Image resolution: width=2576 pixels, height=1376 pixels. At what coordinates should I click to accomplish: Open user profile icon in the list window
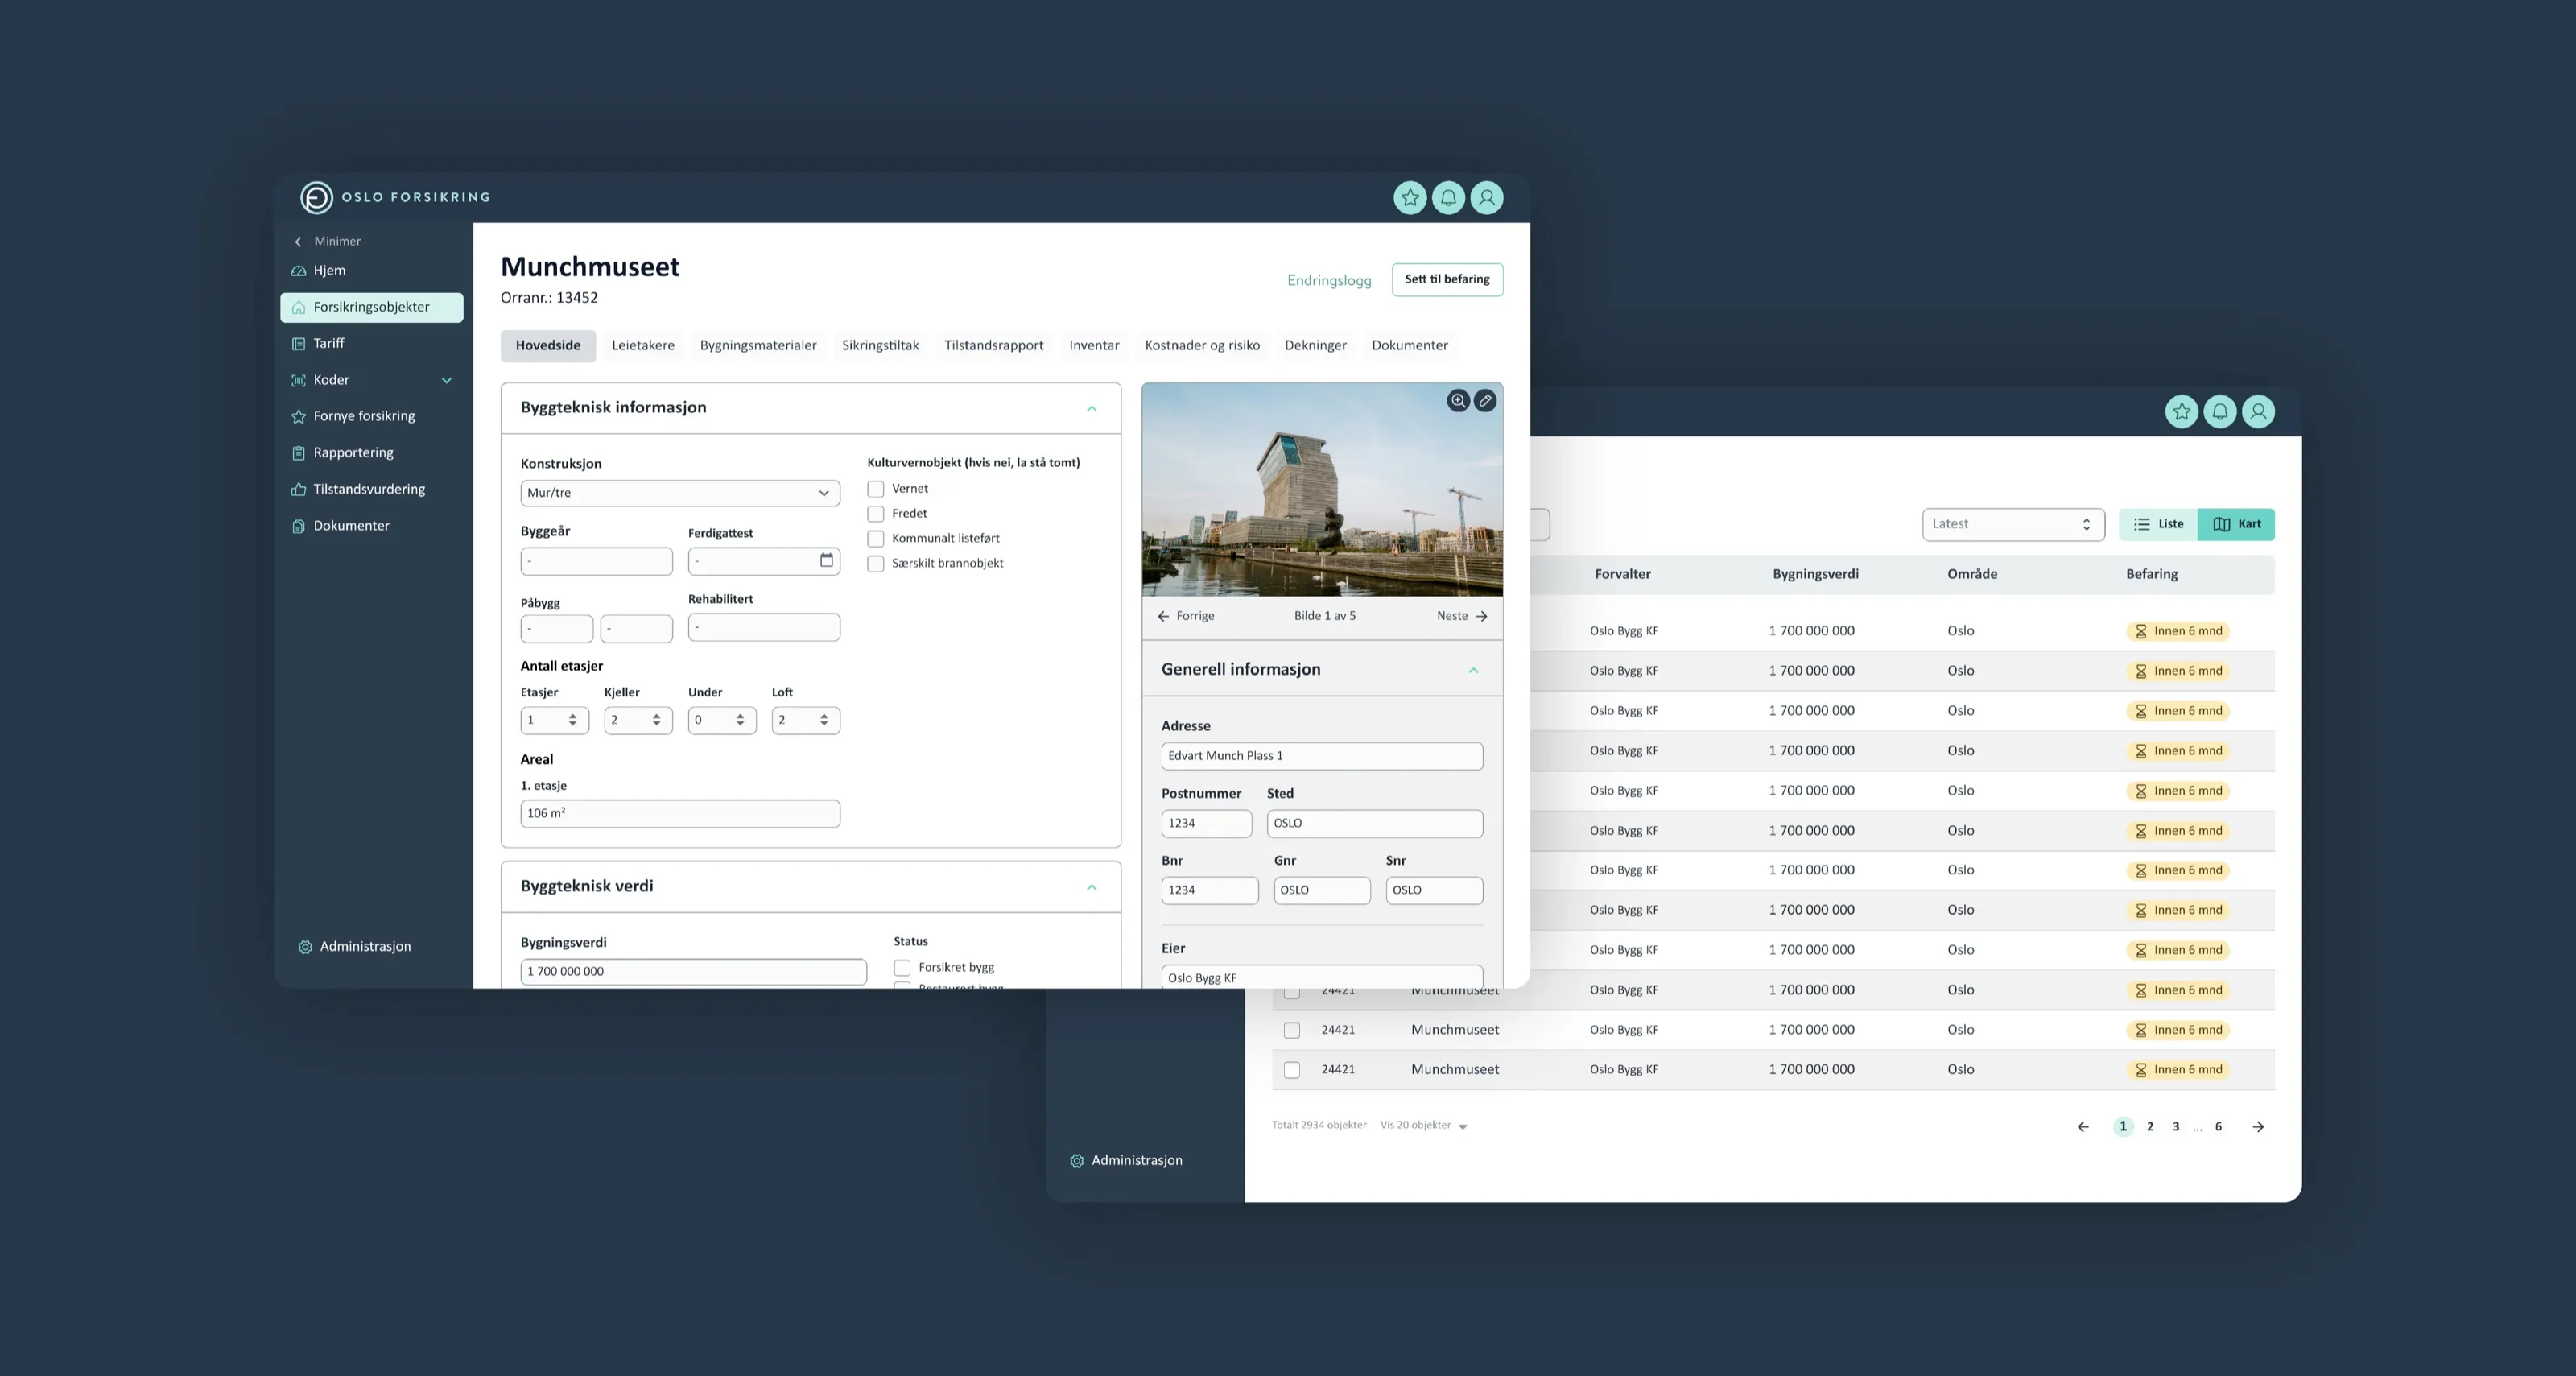[2259, 412]
